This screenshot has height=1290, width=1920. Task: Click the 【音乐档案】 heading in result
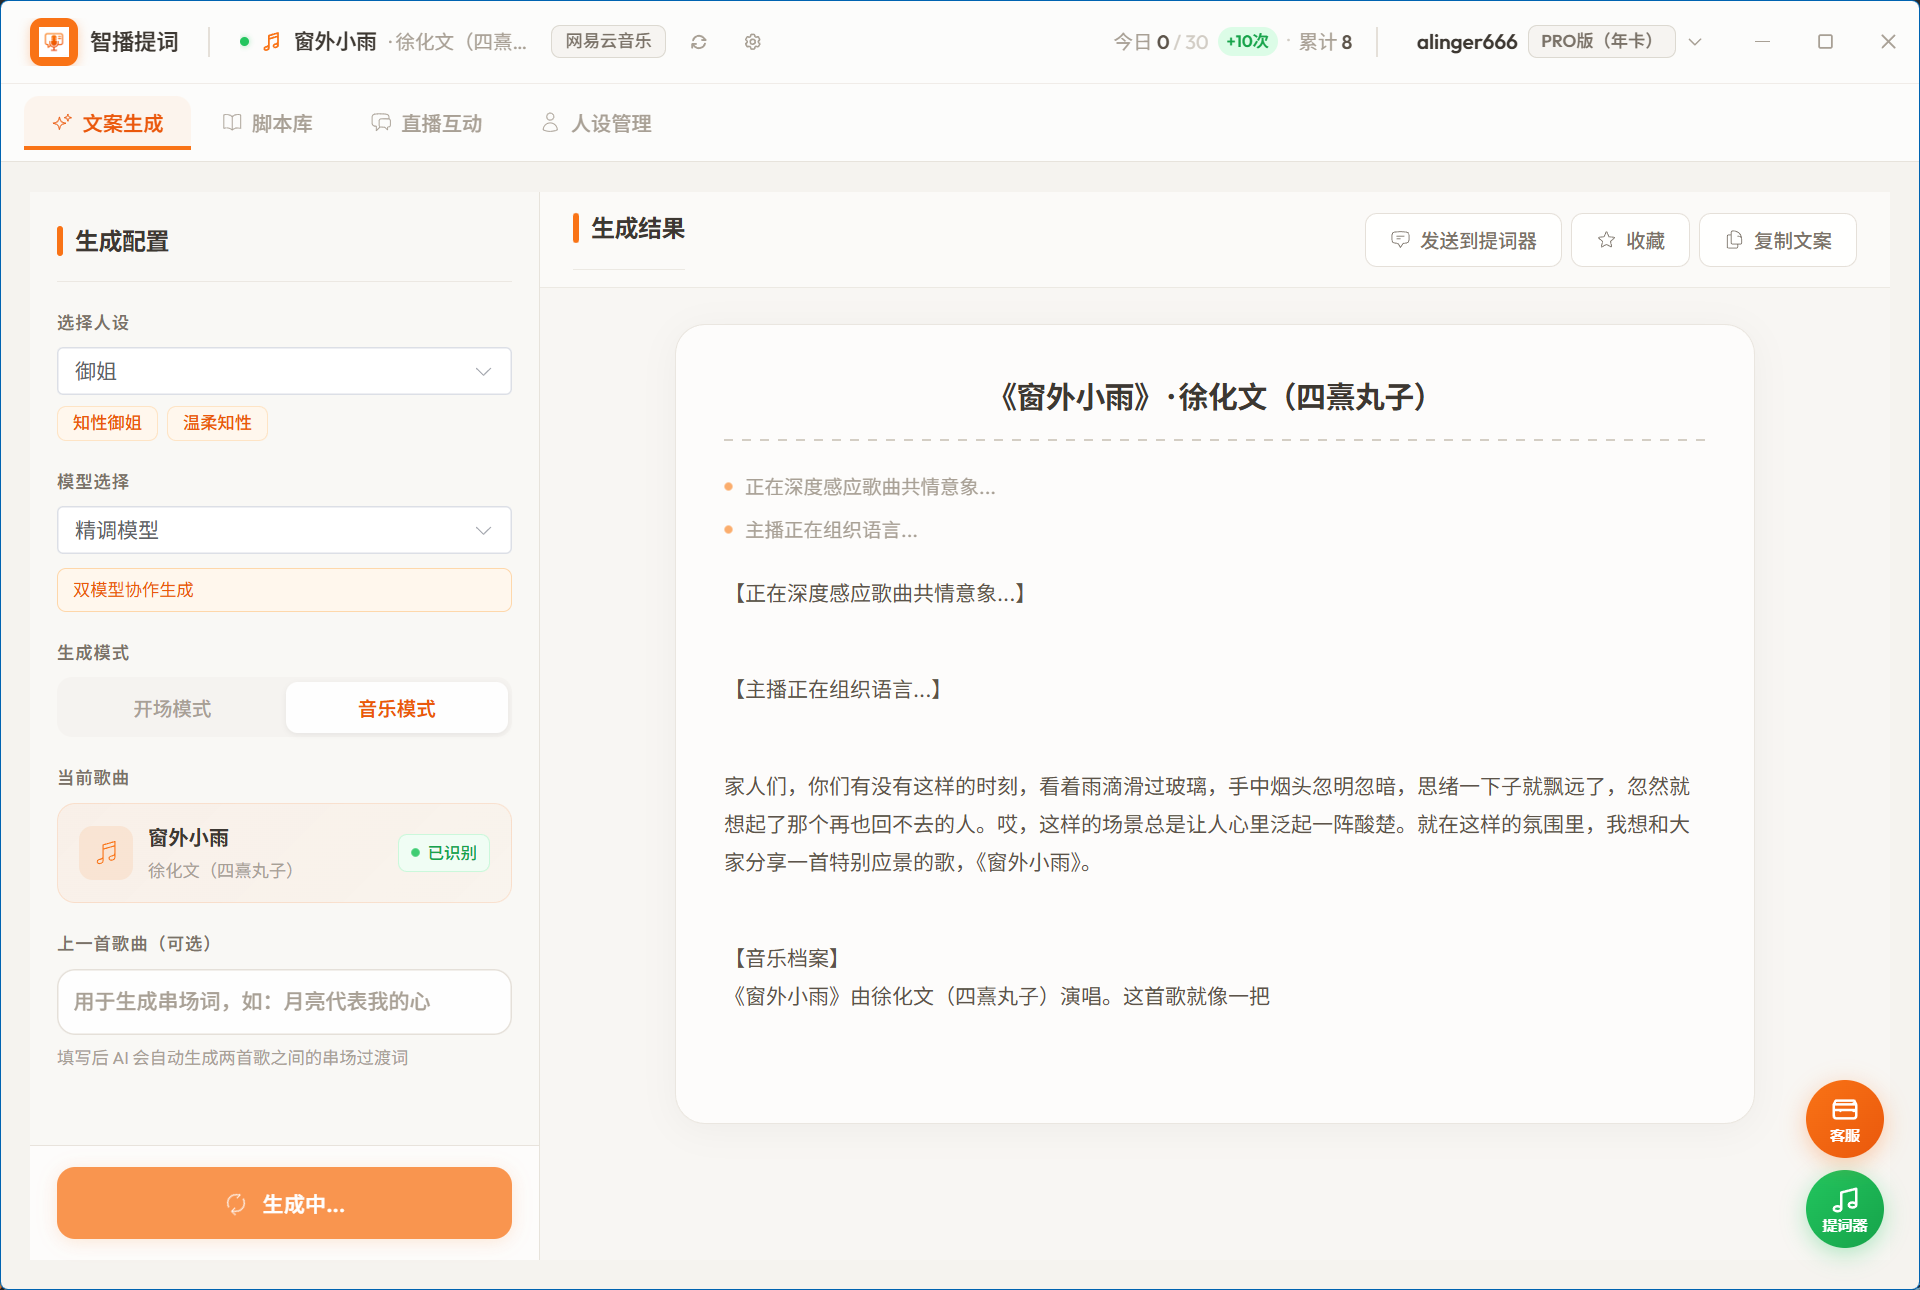786,958
